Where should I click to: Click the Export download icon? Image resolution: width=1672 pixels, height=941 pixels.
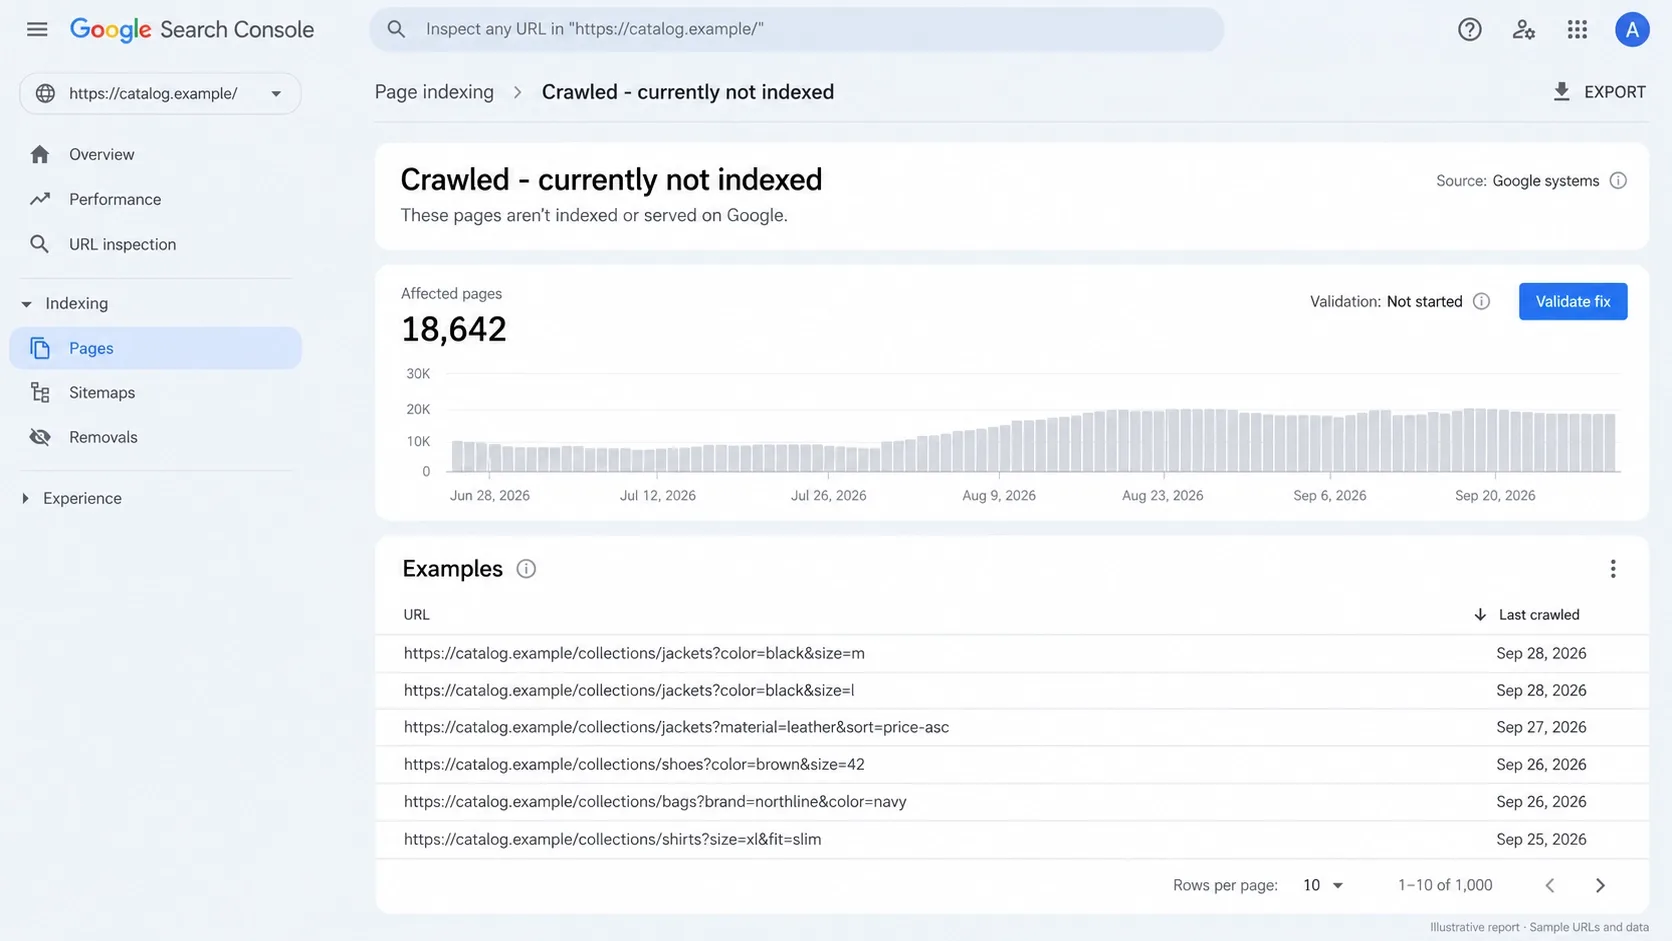click(x=1561, y=92)
